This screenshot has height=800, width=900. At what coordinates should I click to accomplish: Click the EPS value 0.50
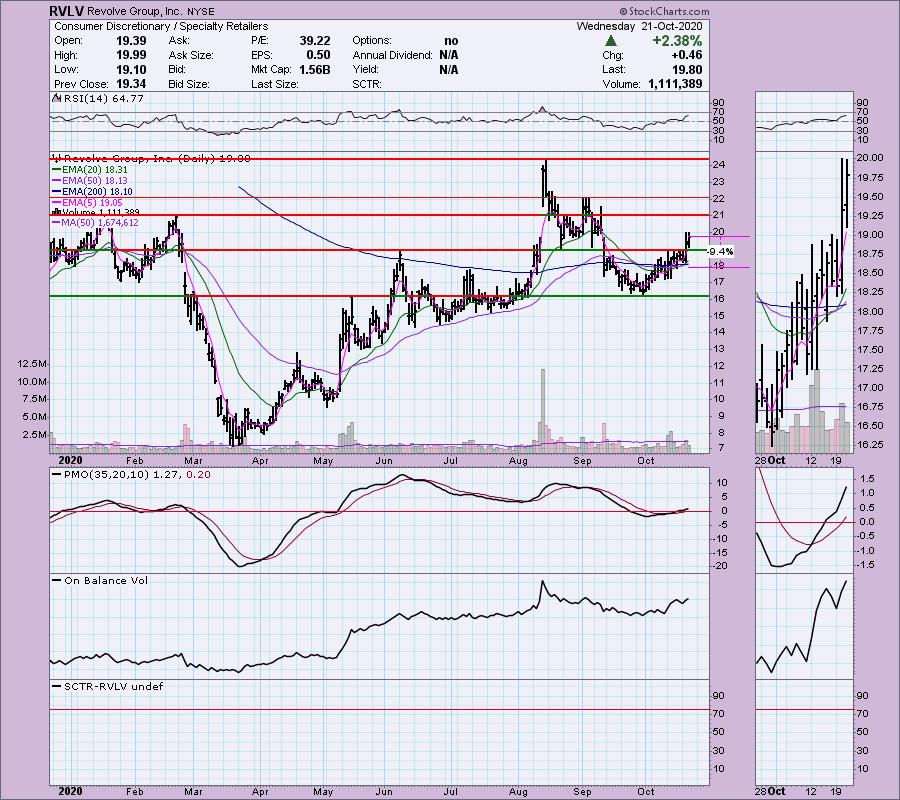pyautogui.click(x=319, y=55)
